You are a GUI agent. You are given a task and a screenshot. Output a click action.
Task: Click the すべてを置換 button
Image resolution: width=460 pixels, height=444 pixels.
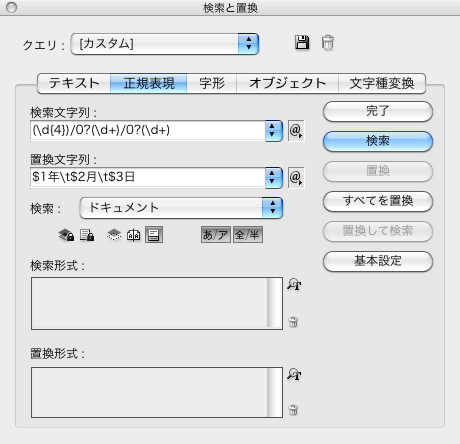tap(378, 201)
